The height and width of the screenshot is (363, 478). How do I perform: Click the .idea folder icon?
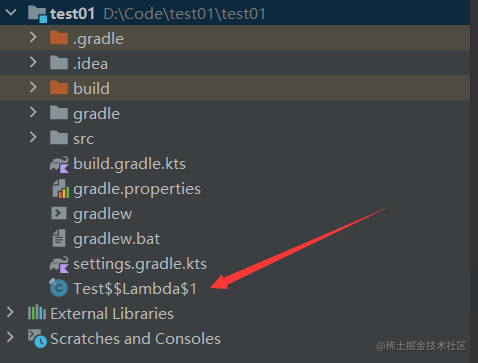[59, 63]
